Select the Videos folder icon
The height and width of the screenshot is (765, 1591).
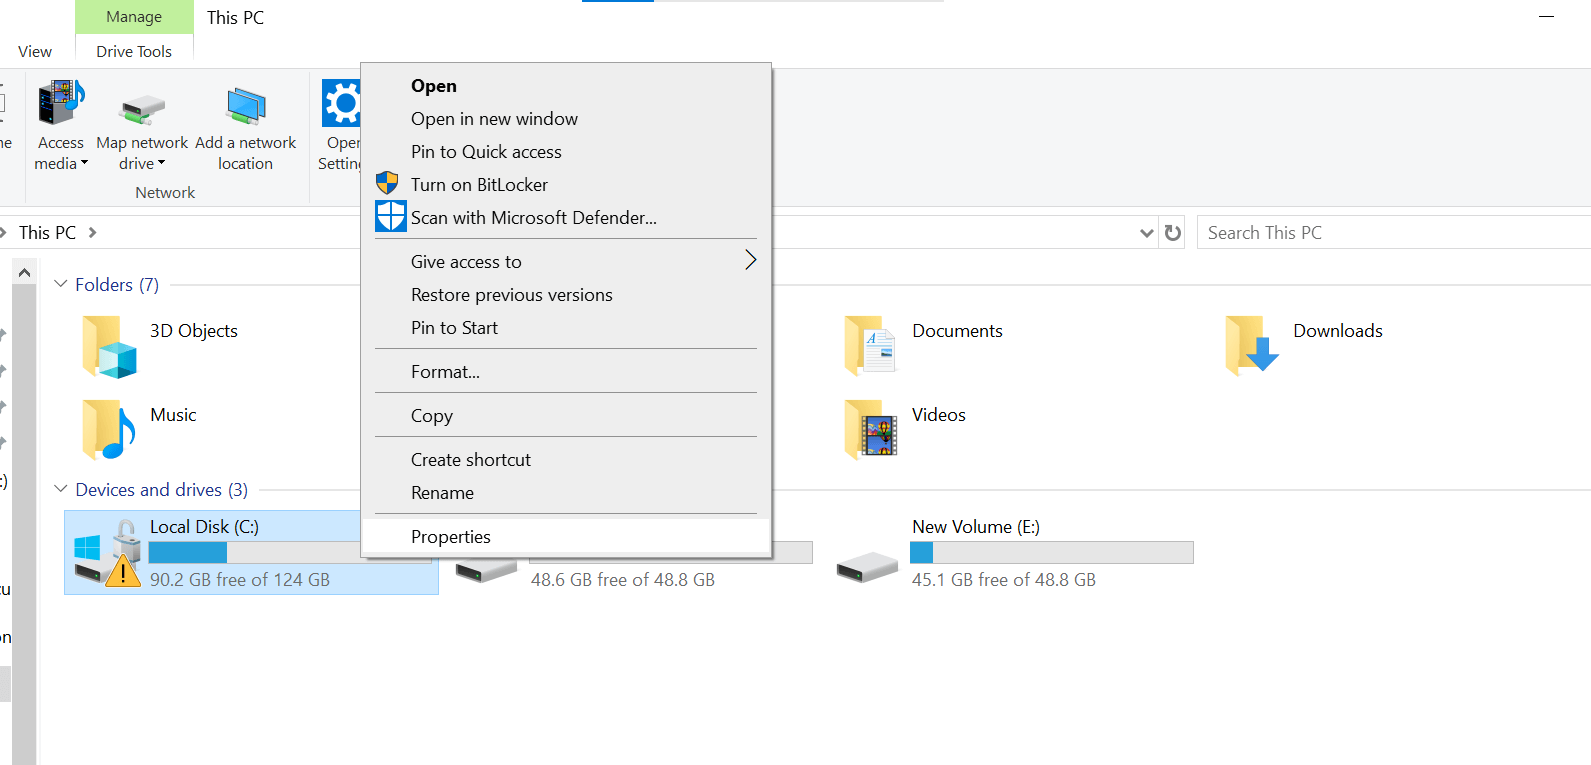point(870,429)
